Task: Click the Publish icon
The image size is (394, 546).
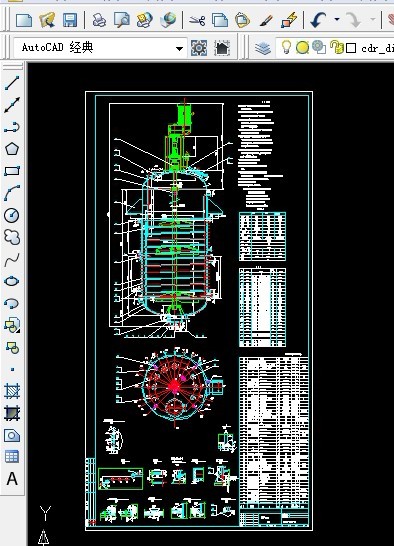Action: pyautogui.click(x=144, y=20)
